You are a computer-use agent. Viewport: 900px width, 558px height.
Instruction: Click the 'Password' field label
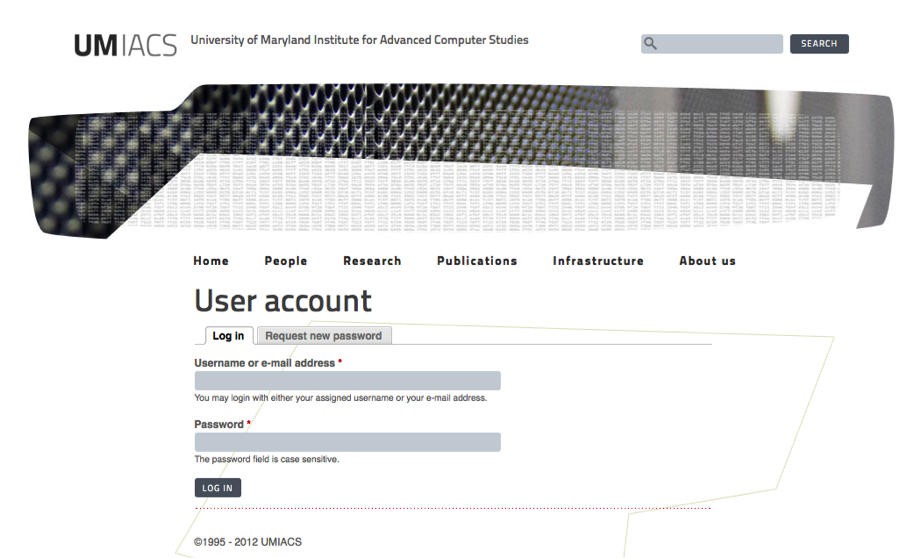pyautogui.click(x=219, y=424)
